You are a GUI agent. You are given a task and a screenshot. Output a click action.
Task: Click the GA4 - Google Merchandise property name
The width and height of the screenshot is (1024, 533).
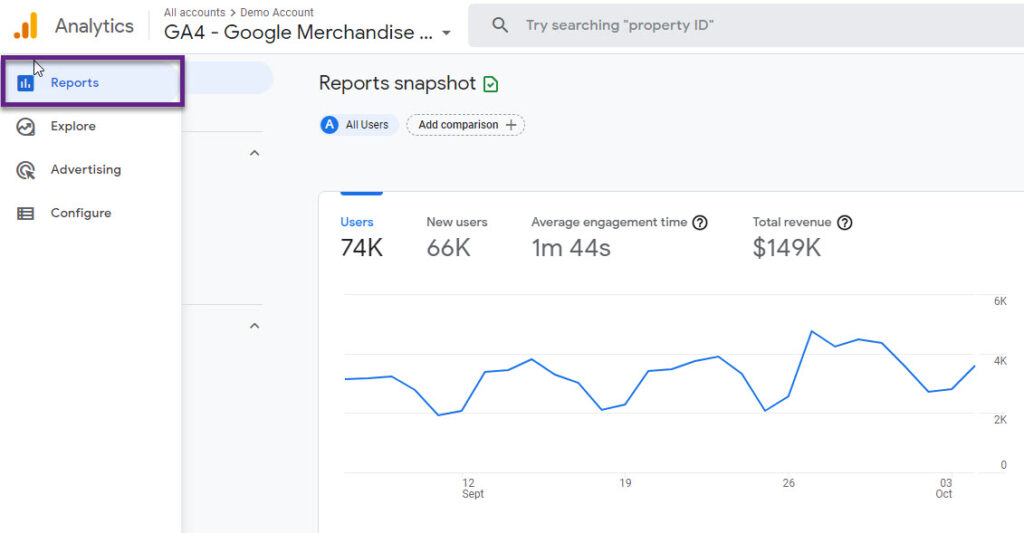(298, 33)
